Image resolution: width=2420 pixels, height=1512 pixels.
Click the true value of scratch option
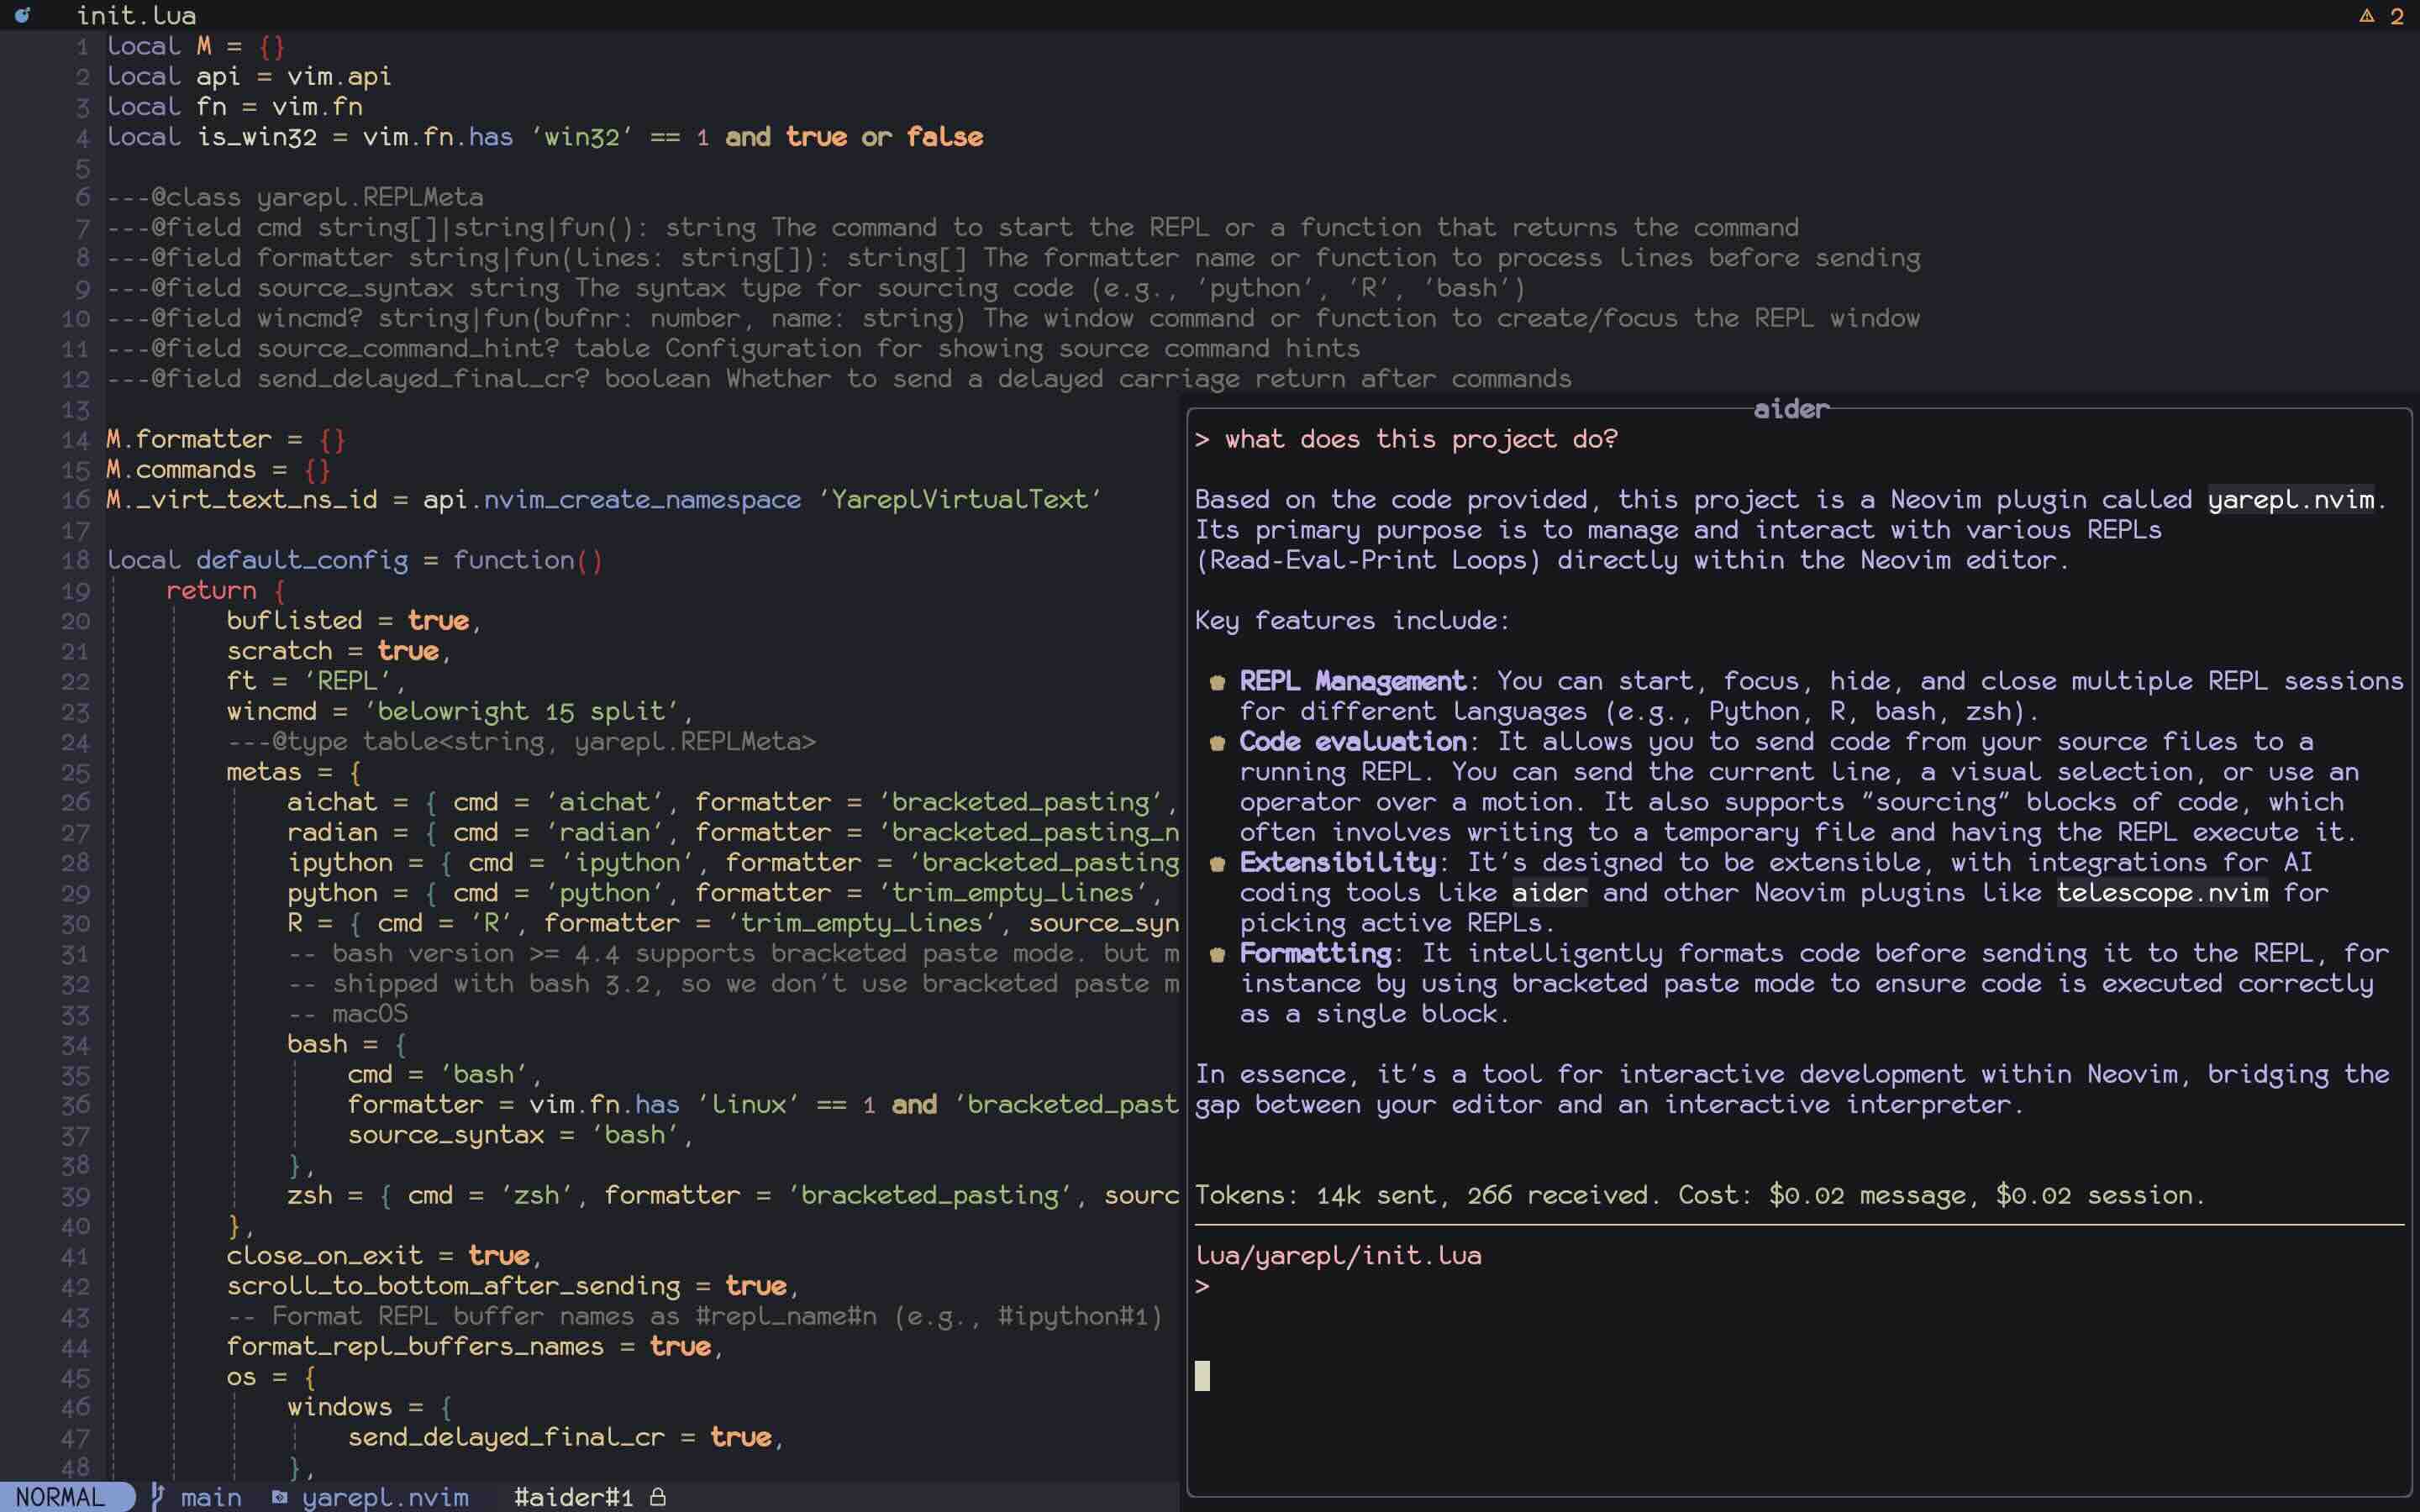pos(408,651)
